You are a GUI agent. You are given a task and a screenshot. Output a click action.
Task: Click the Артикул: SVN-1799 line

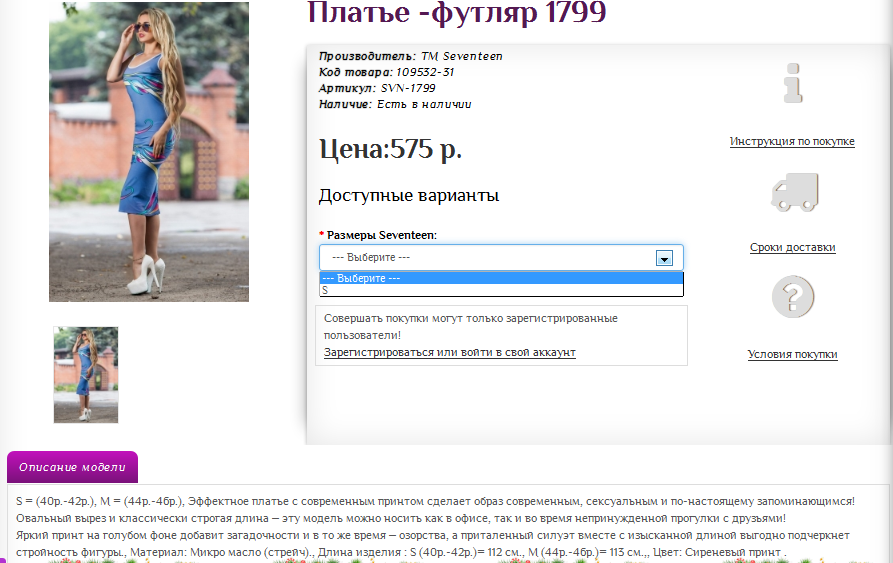[377, 88]
